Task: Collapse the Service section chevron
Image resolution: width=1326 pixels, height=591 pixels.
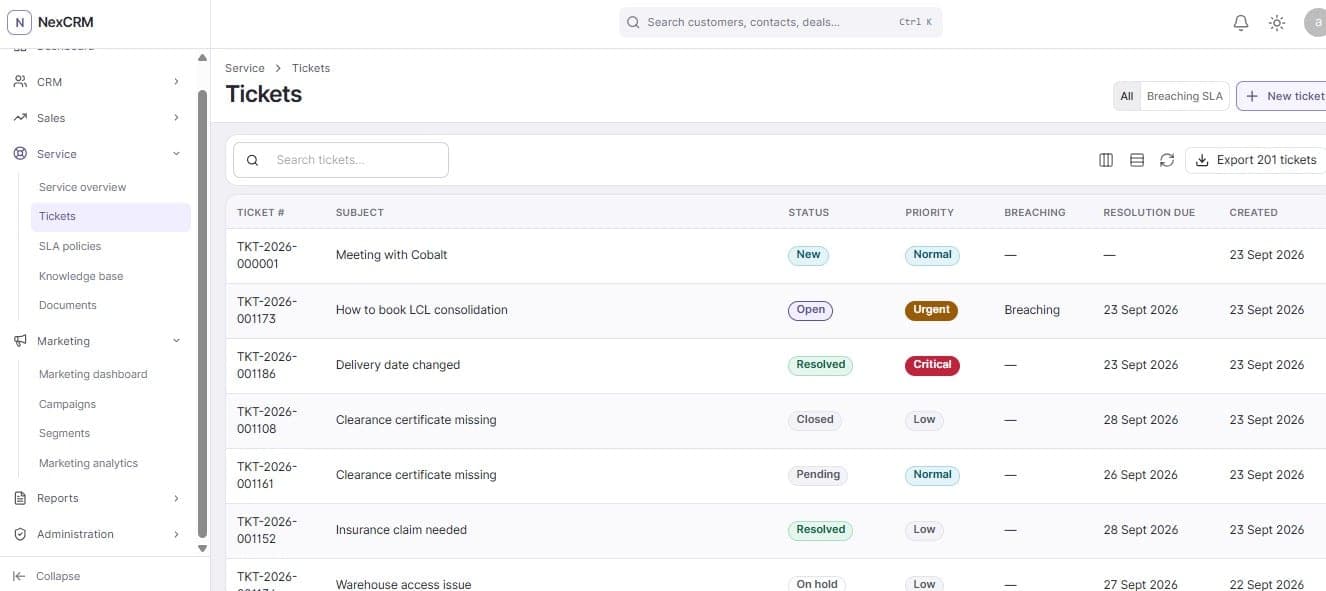Action: pyautogui.click(x=176, y=154)
